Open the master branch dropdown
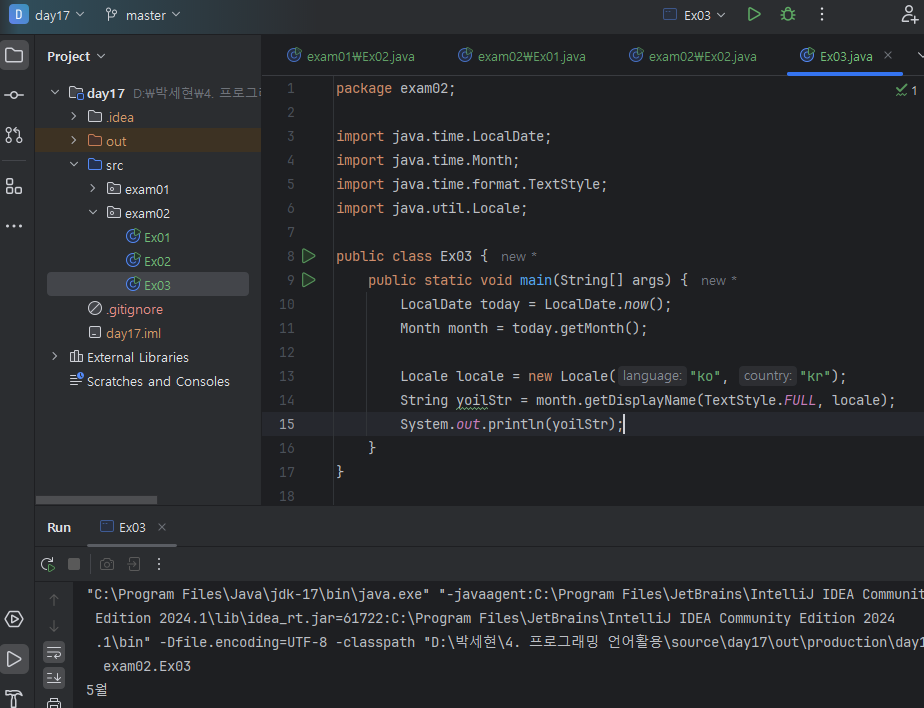 click(143, 15)
